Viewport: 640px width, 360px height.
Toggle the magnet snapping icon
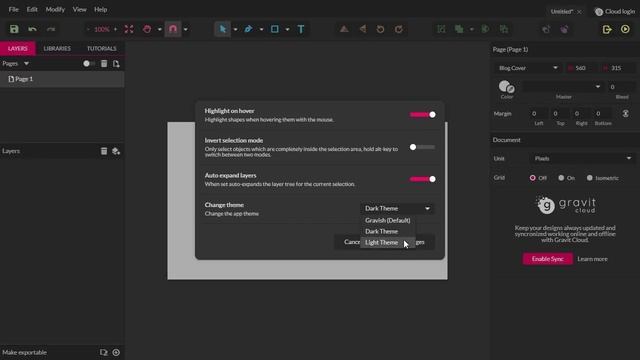(x=173, y=29)
